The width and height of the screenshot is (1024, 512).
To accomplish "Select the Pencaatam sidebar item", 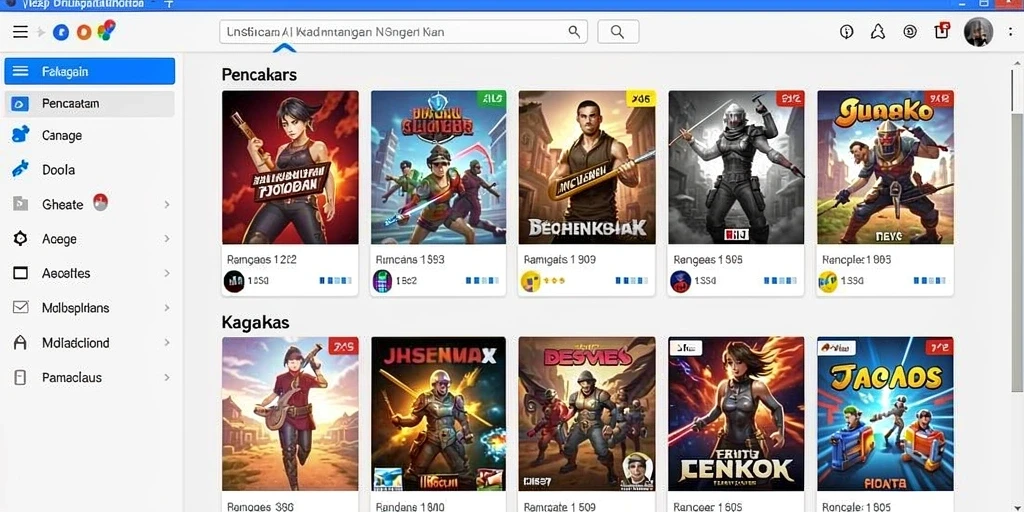I will point(89,103).
